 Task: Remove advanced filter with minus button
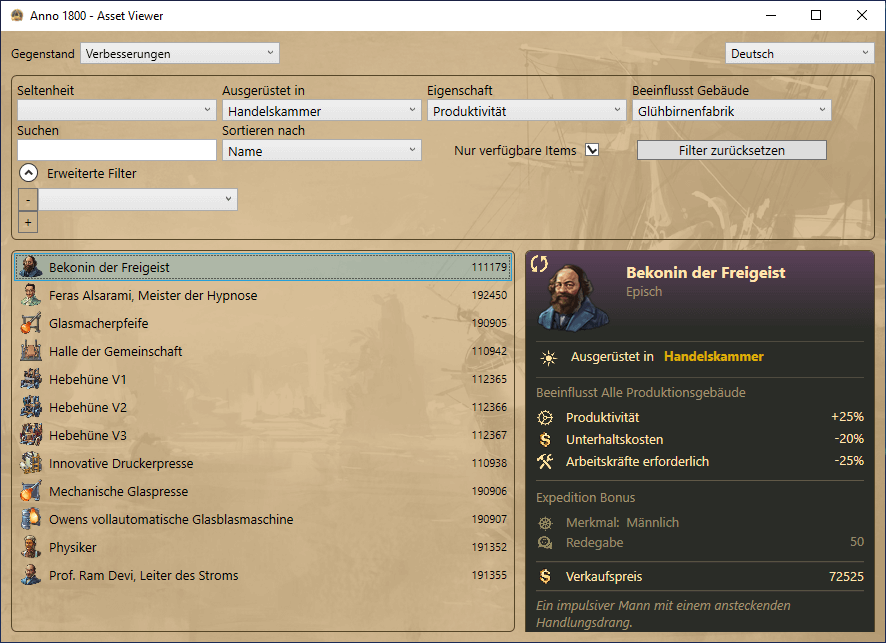(28, 200)
